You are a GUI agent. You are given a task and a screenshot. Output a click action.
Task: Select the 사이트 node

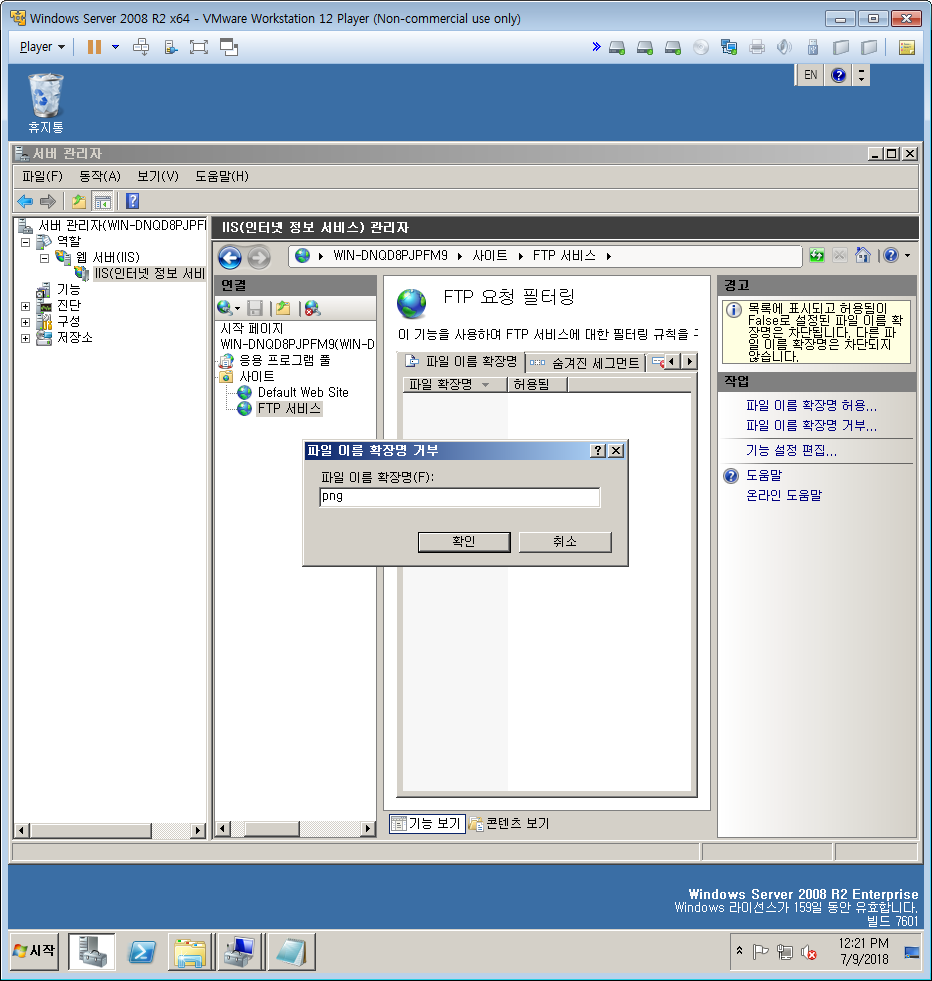point(256,377)
